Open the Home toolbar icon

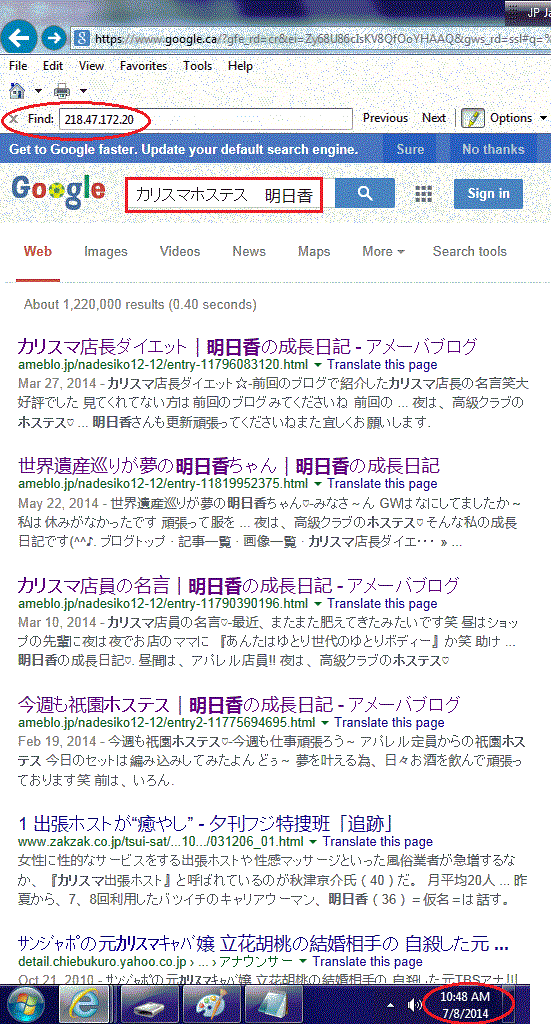coord(19,90)
